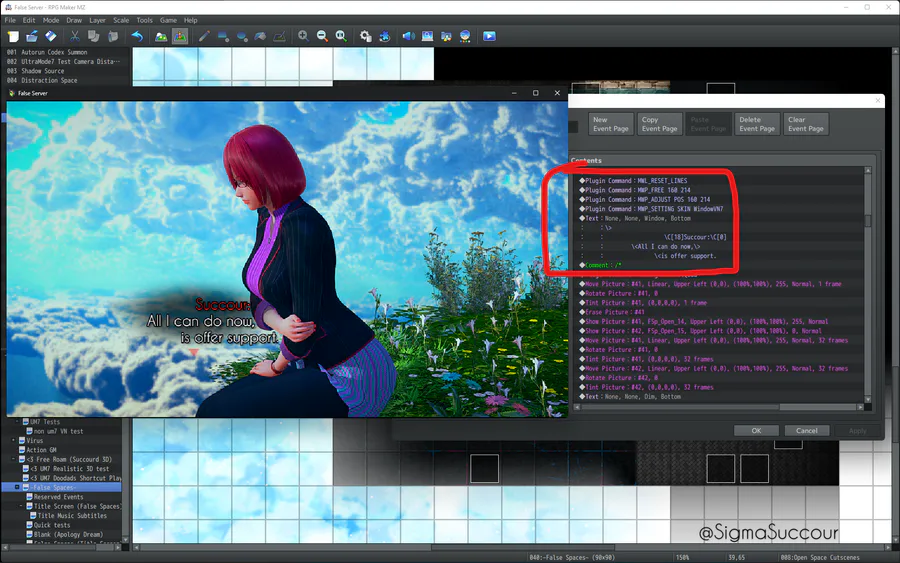The image size is (900, 563).
Task: Select the Rectangle drawing tool
Action: click(223, 36)
